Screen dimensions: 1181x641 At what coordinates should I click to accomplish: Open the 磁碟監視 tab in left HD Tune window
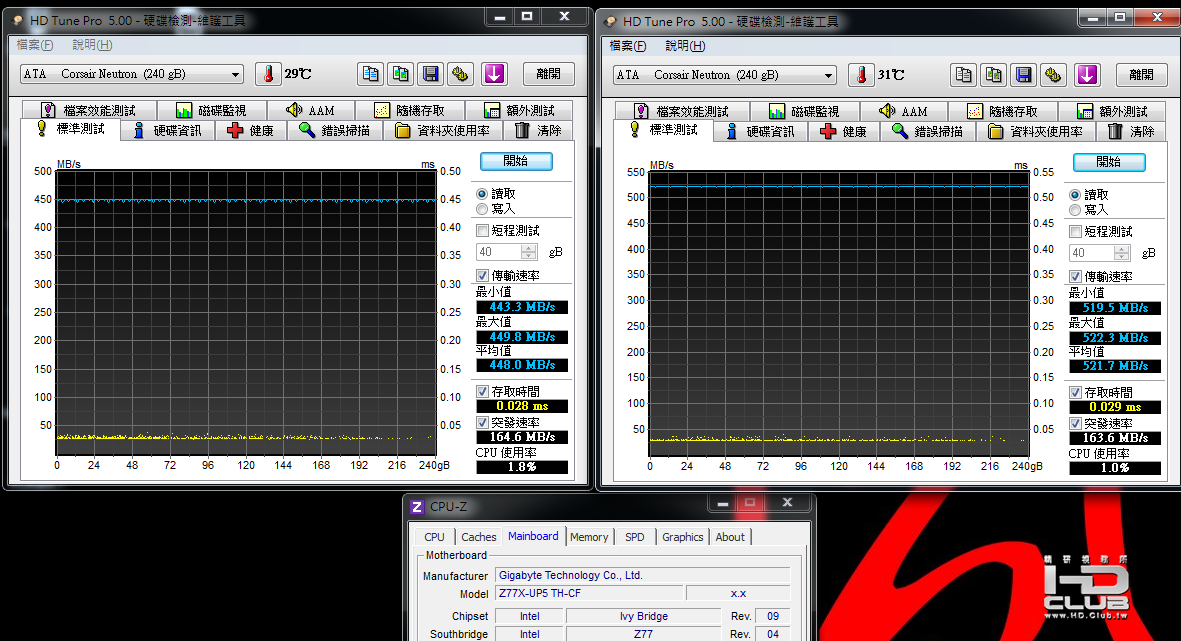coord(211,110)
